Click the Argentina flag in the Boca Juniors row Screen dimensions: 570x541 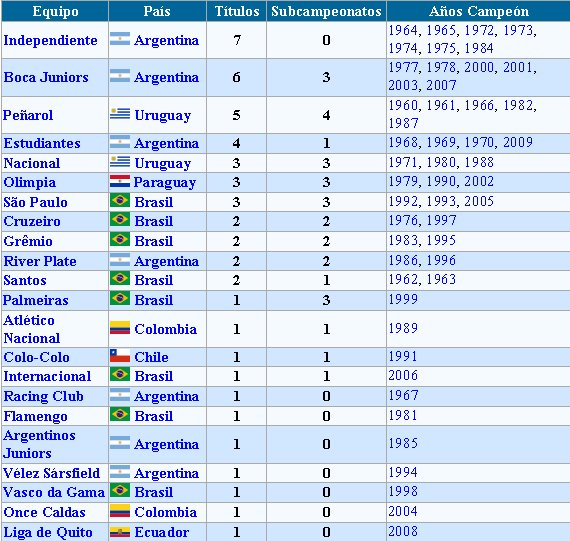click(x=120, y=76)
